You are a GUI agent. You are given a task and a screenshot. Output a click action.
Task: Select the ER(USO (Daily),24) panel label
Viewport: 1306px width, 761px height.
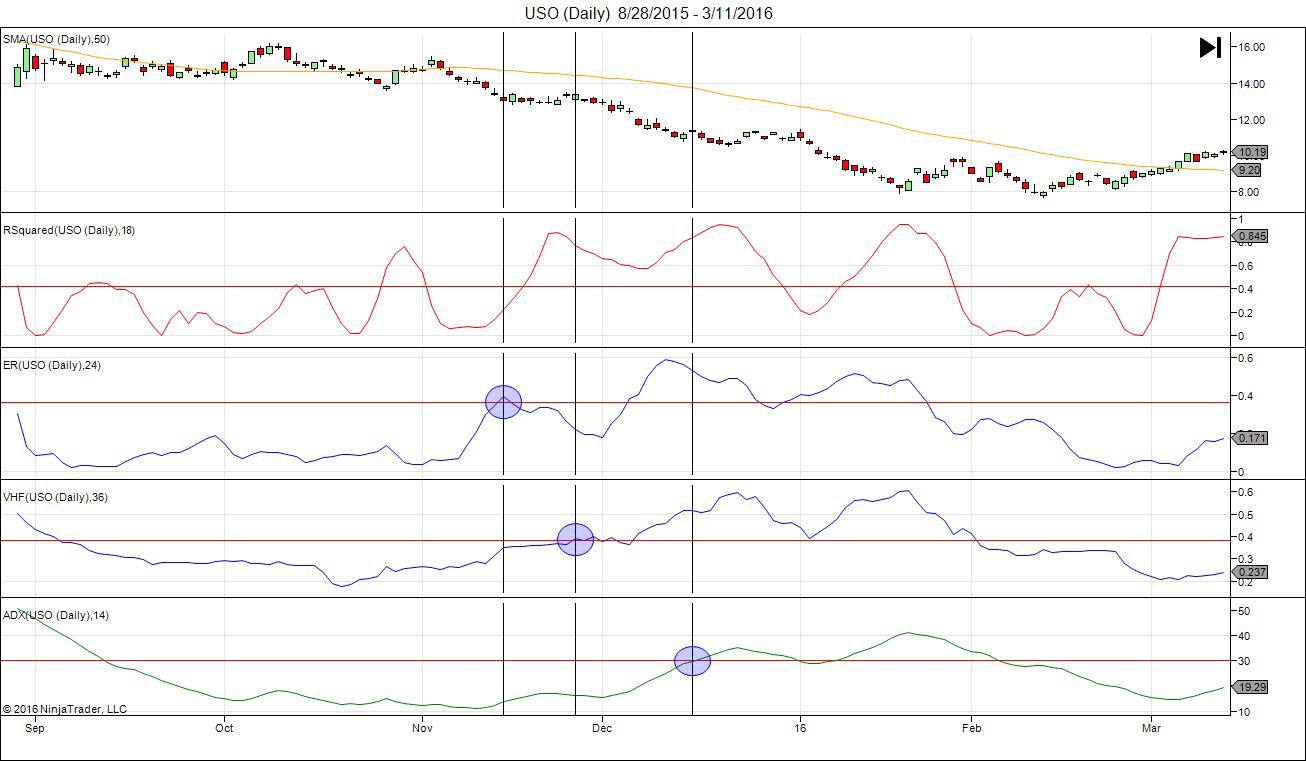point(51,365)
